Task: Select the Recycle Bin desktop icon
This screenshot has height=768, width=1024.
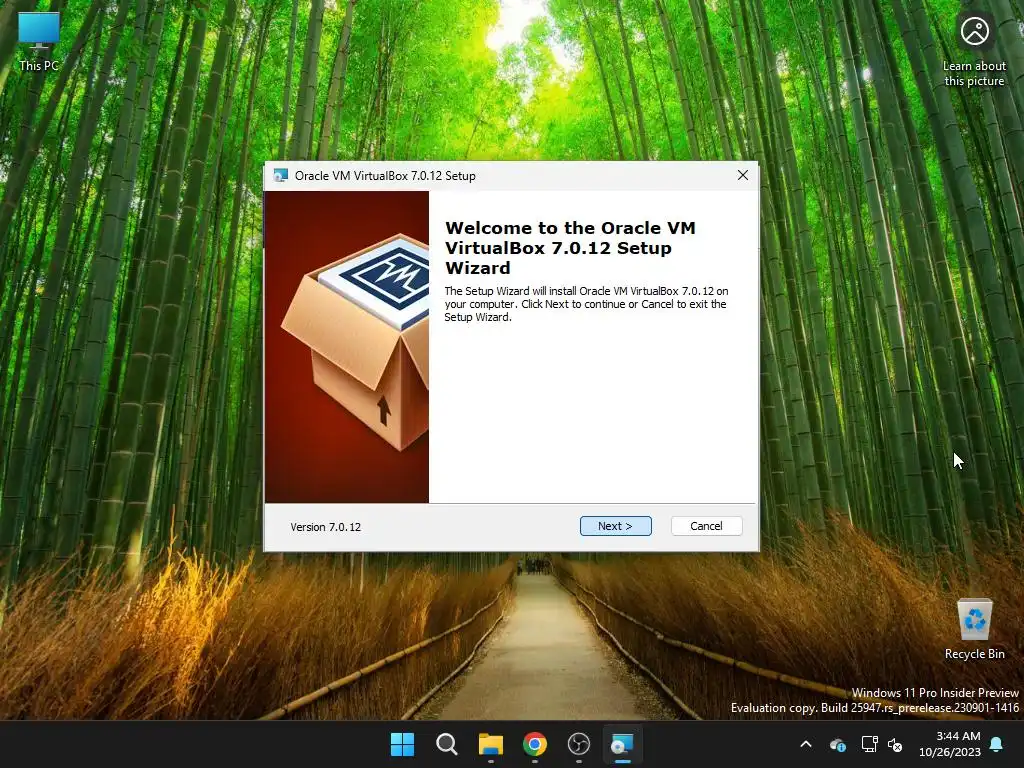Action: (x=974, y=629)
